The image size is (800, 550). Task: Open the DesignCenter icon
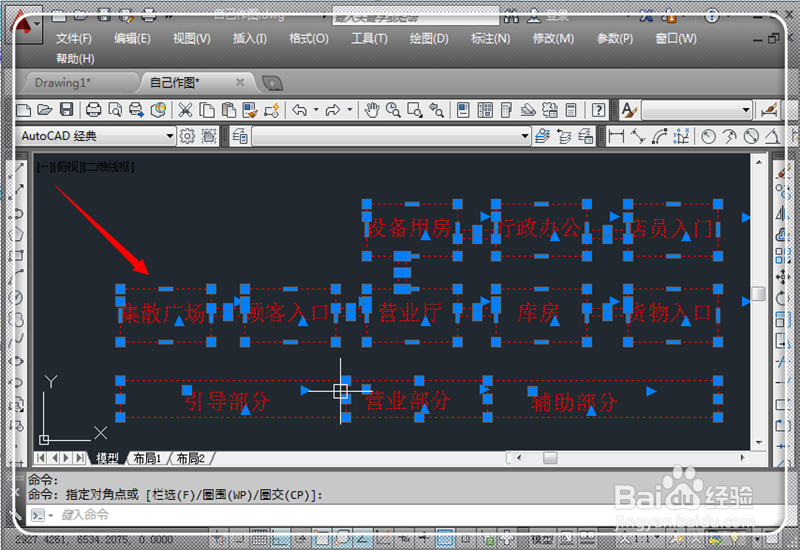[485, 110]
